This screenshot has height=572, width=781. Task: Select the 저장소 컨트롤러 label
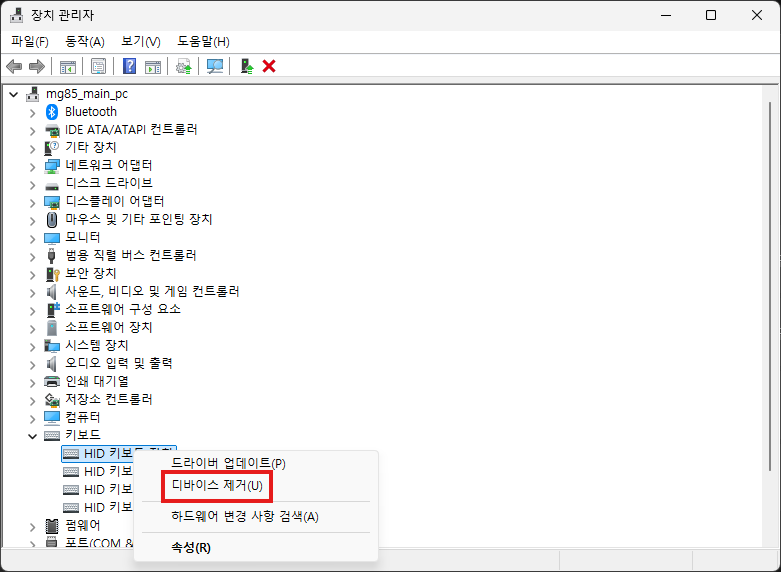(x=109, y=399)
